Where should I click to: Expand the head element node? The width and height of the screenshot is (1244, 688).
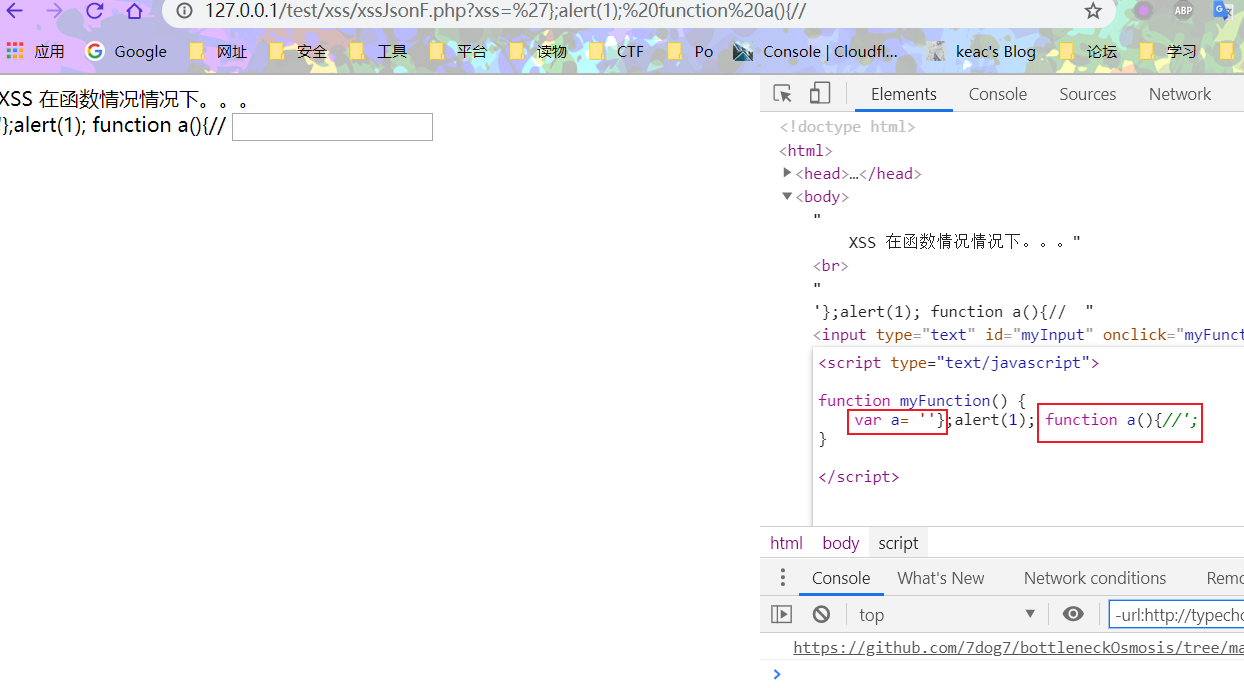point(788,173)
